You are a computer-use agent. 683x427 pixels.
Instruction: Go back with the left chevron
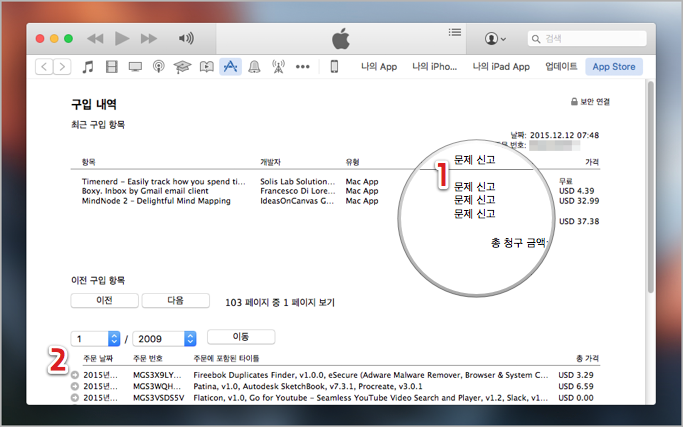[x=44, y=67]
